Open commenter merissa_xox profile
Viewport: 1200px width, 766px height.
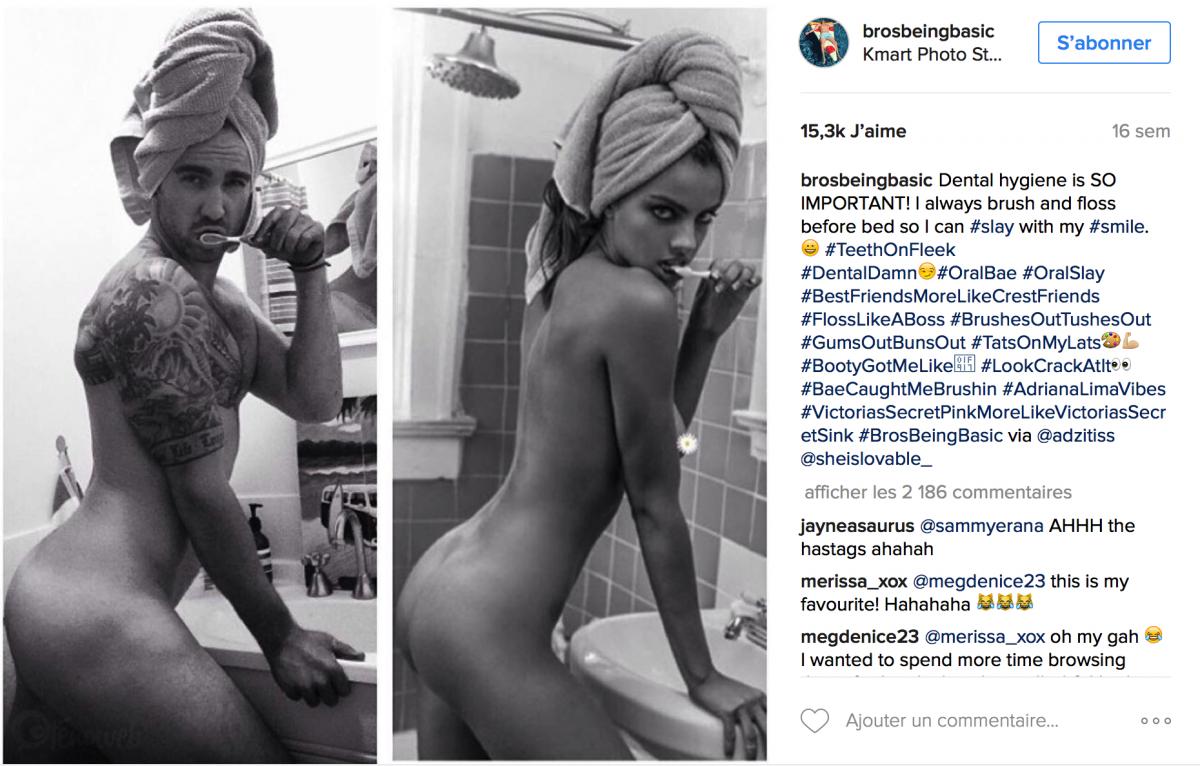click(855, 581)
